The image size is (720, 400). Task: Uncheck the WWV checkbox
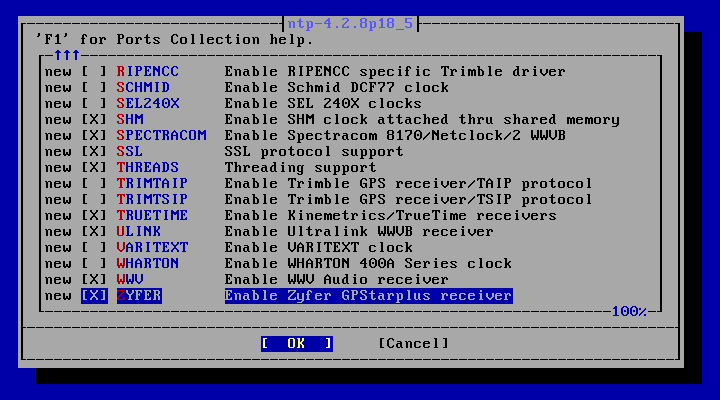[94, 280]
